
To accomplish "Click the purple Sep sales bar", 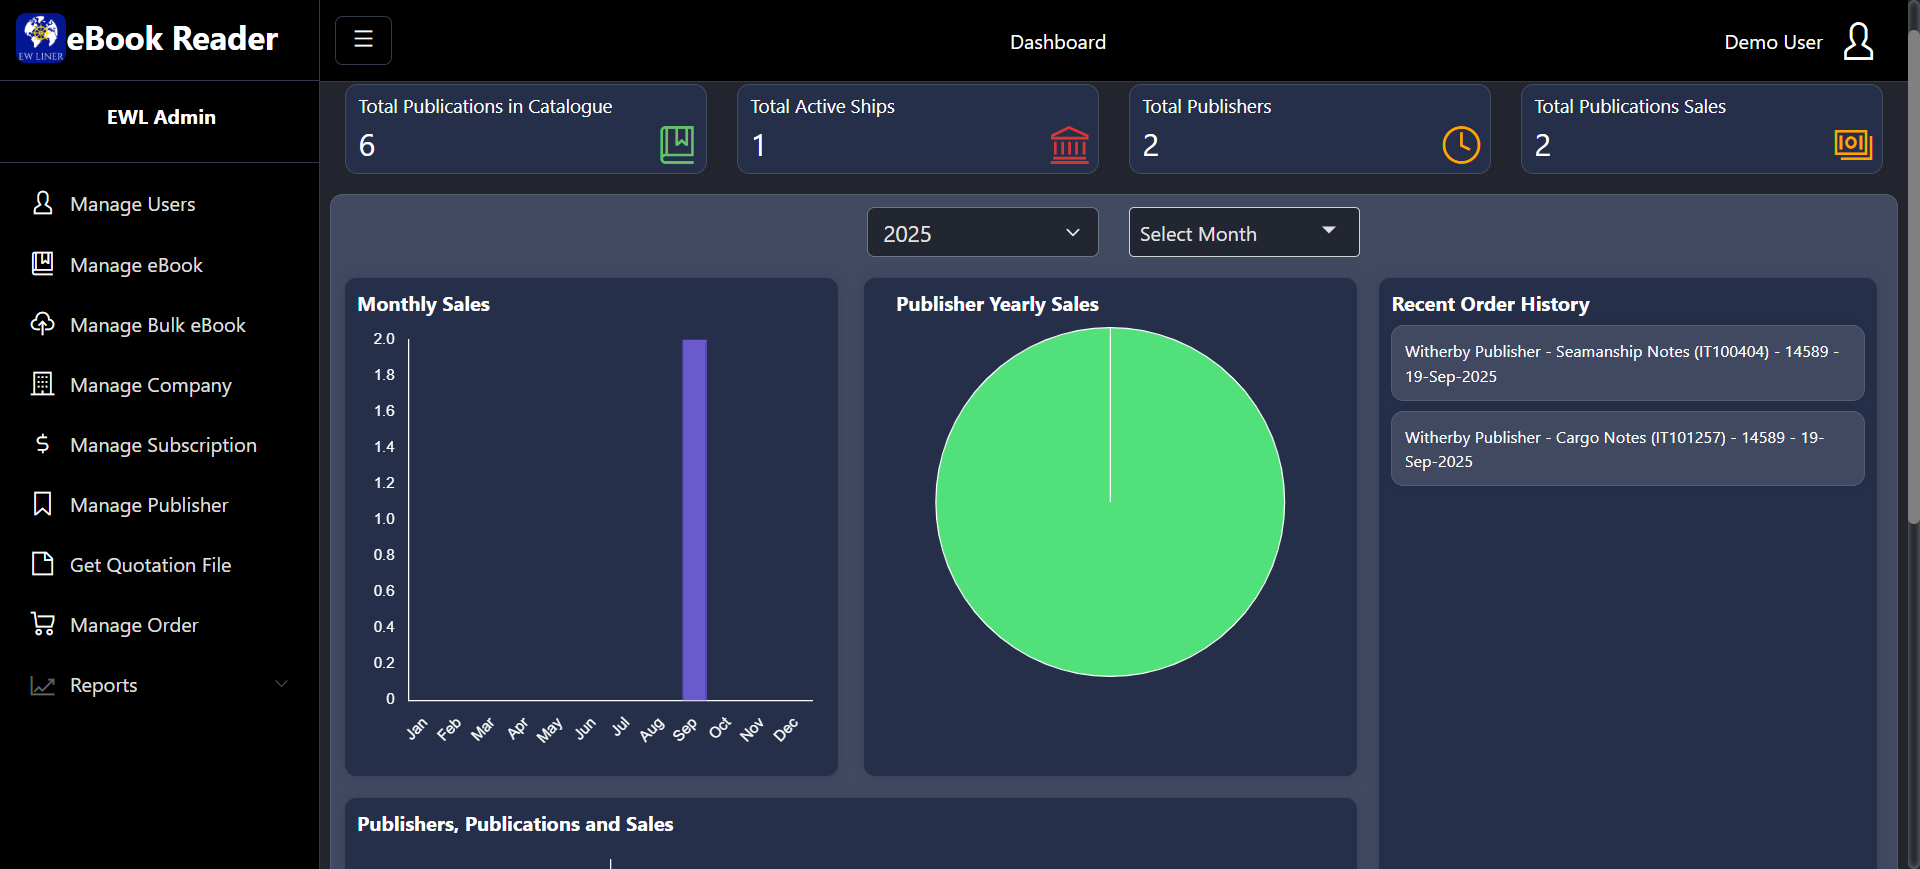I will pyautogui.click(x=694, y=520).
